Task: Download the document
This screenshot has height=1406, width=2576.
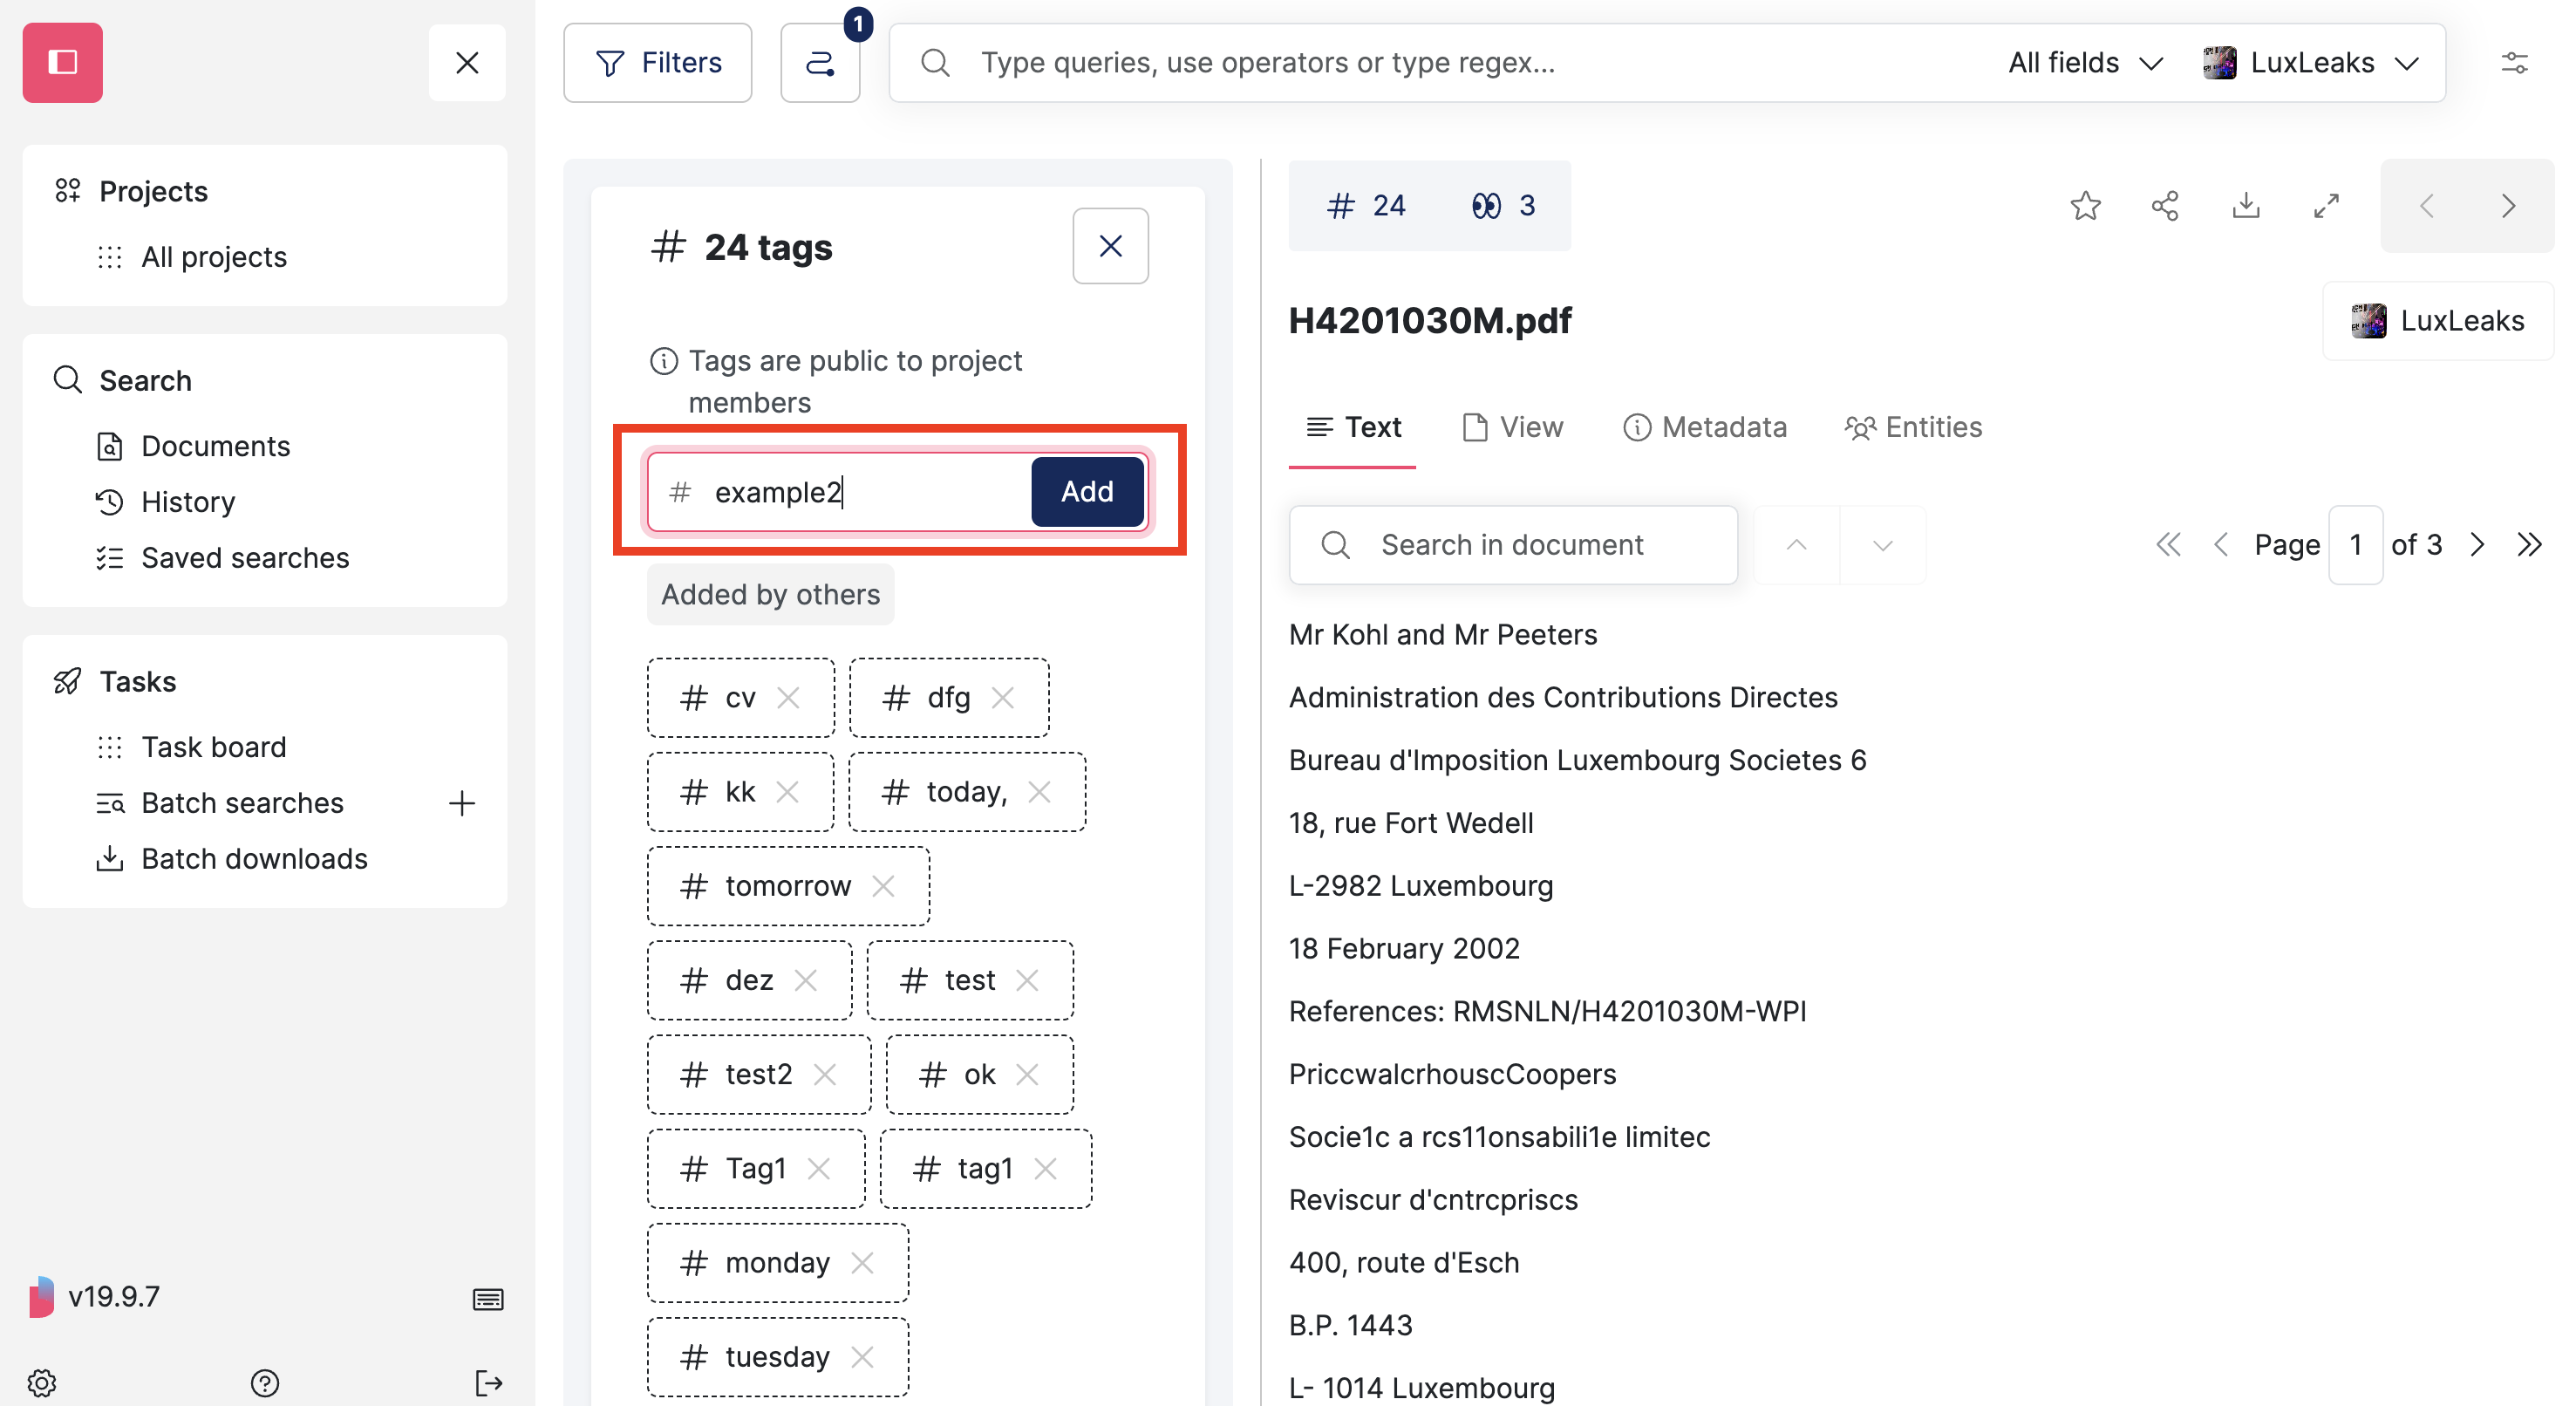Action: point(2246,205)
